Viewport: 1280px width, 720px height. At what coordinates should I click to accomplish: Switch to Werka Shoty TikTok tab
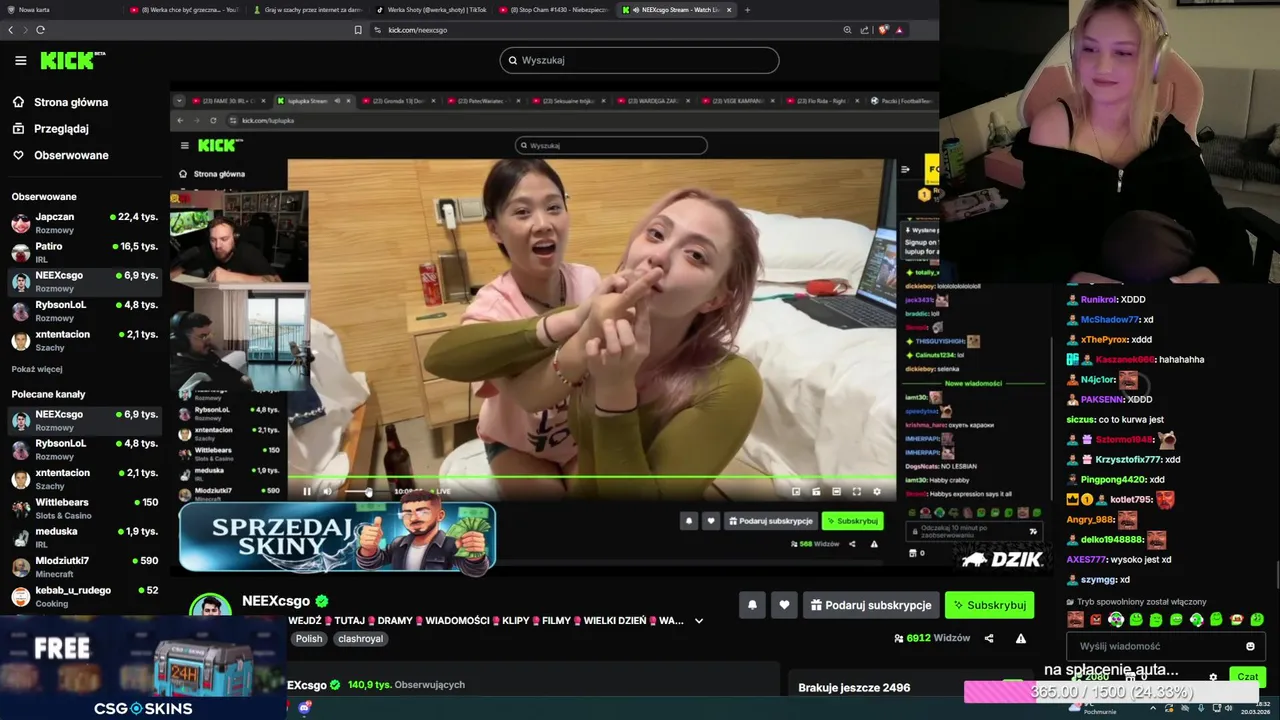click(431, 10)
